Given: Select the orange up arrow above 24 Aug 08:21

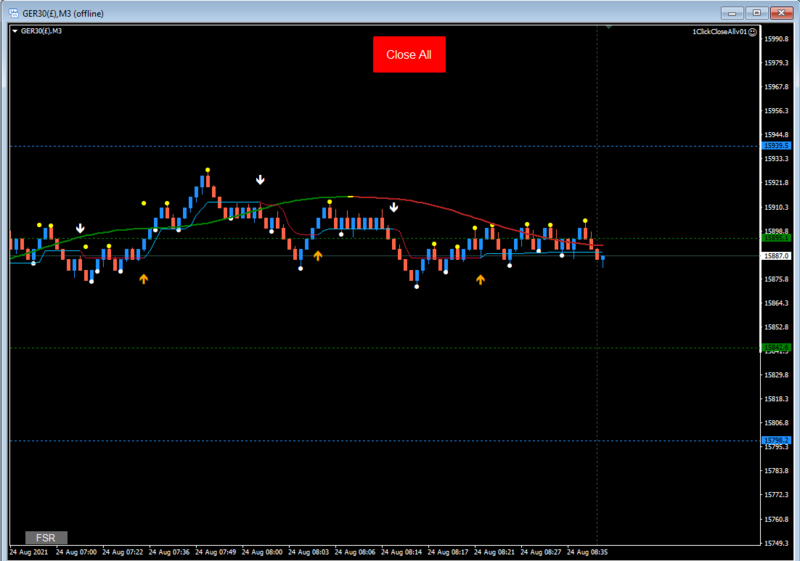Looking at the screenshot, I should coord(481,279).
